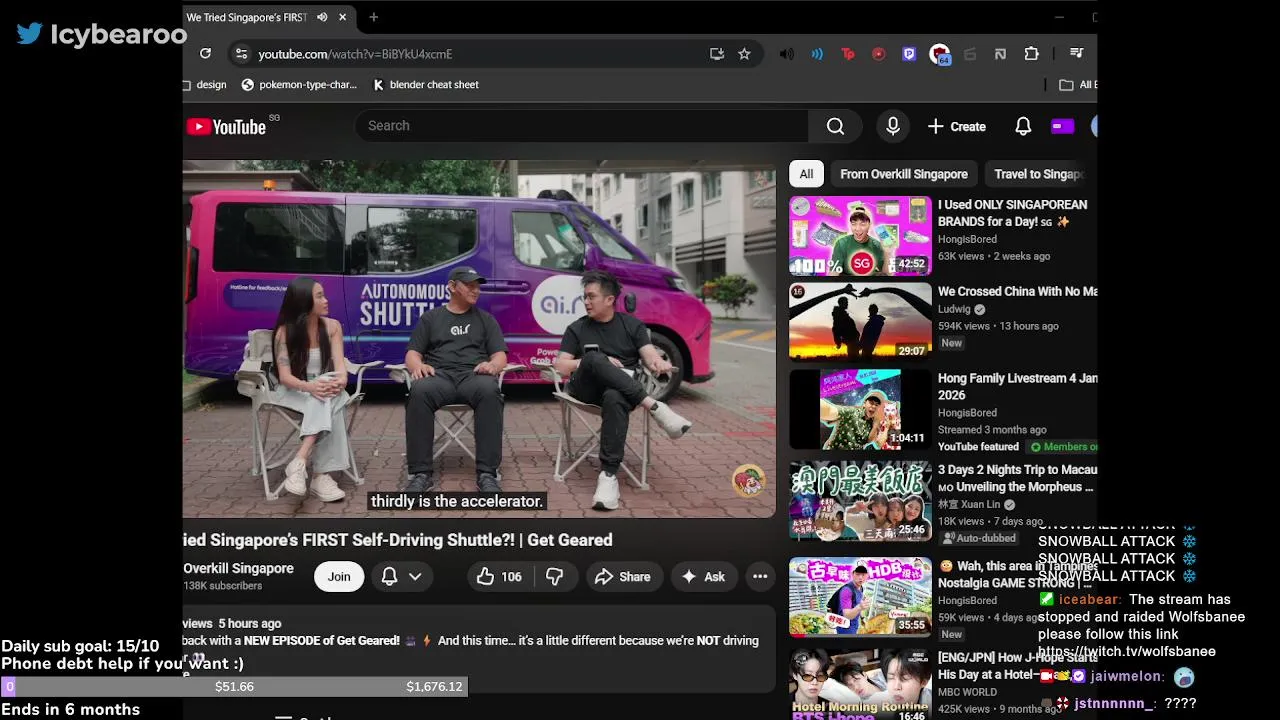Go to YouTube home via logo
1280x720 pixels.
point(227,126)
